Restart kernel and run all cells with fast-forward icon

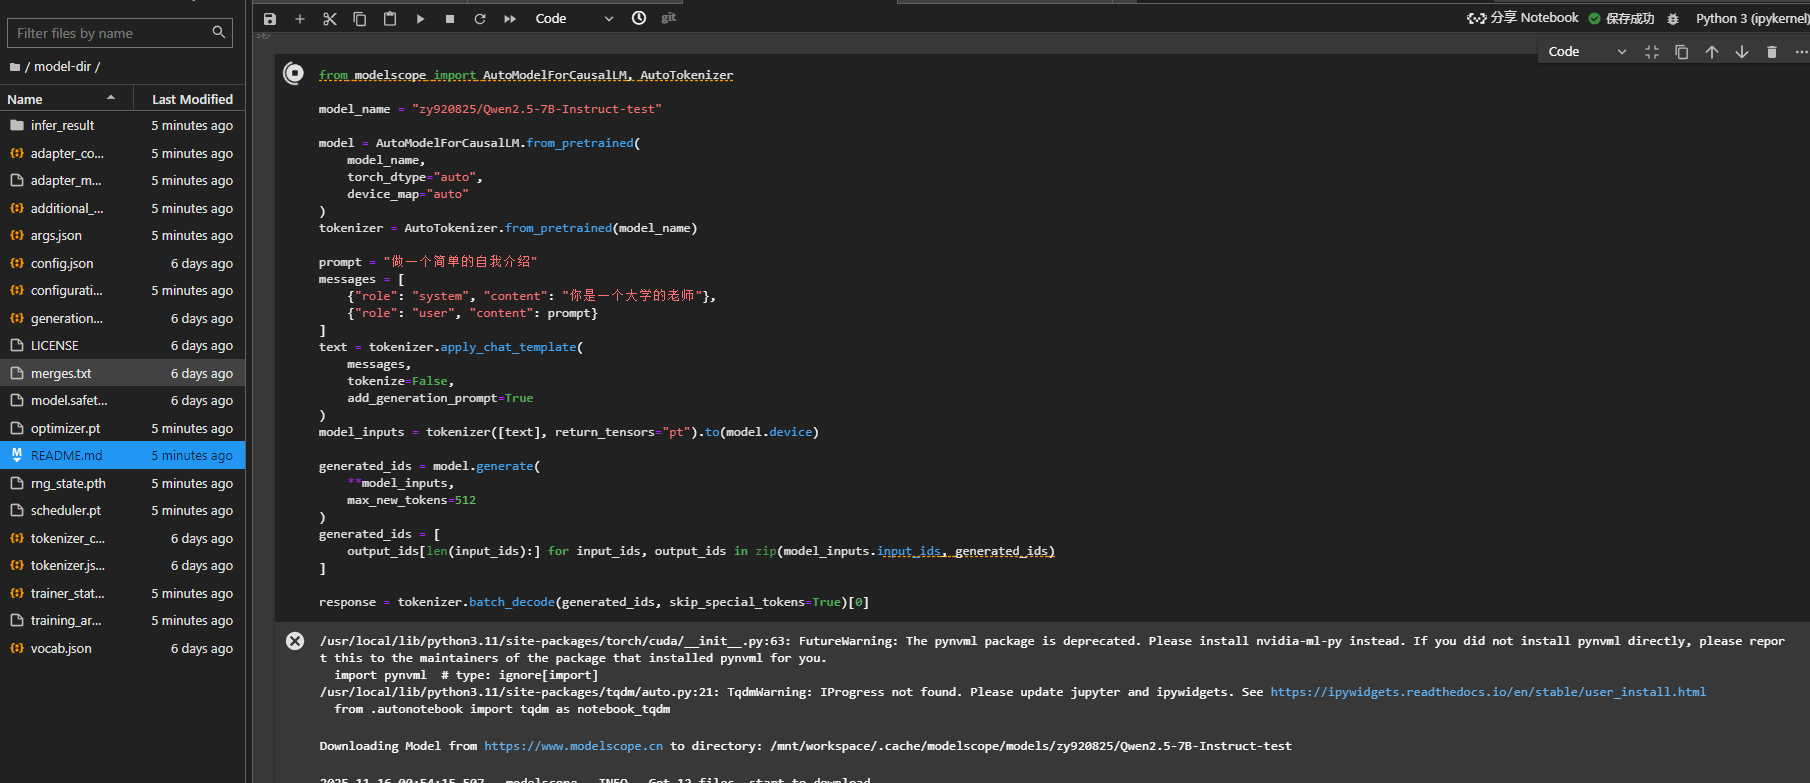coord(510,19)
